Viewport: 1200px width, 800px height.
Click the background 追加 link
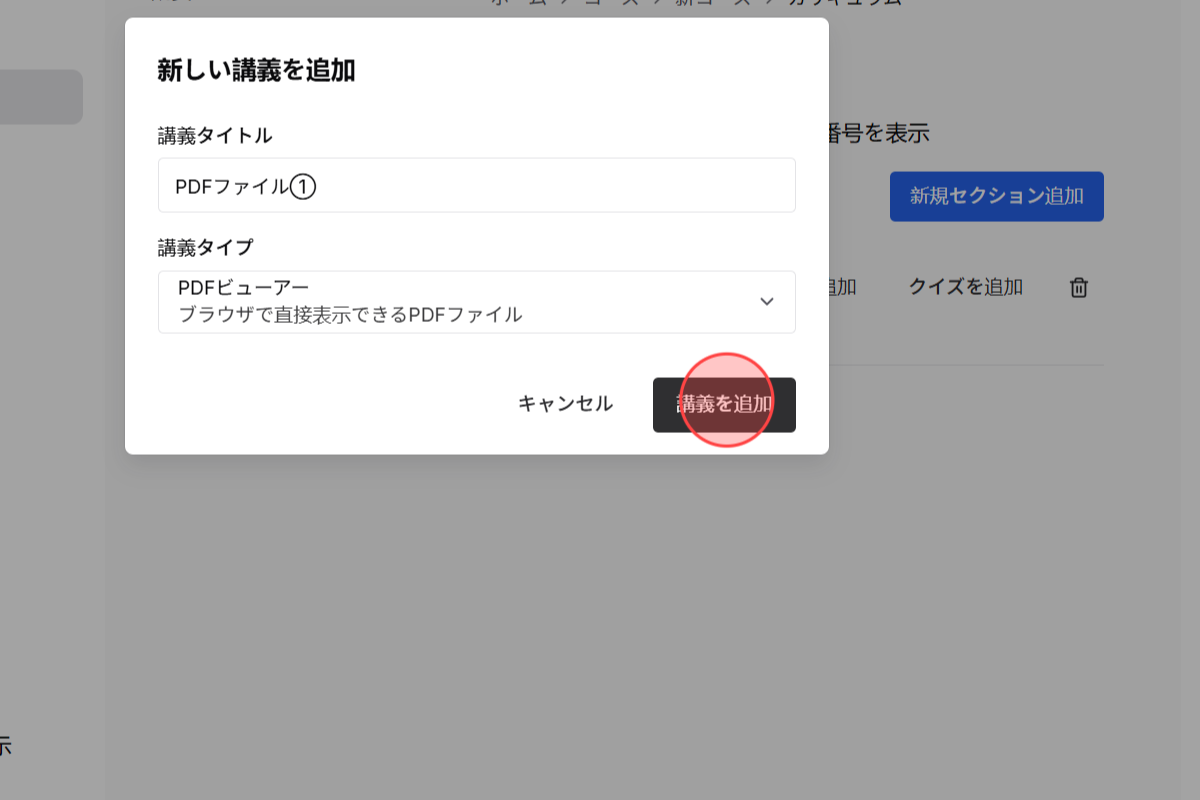[843, 287]
